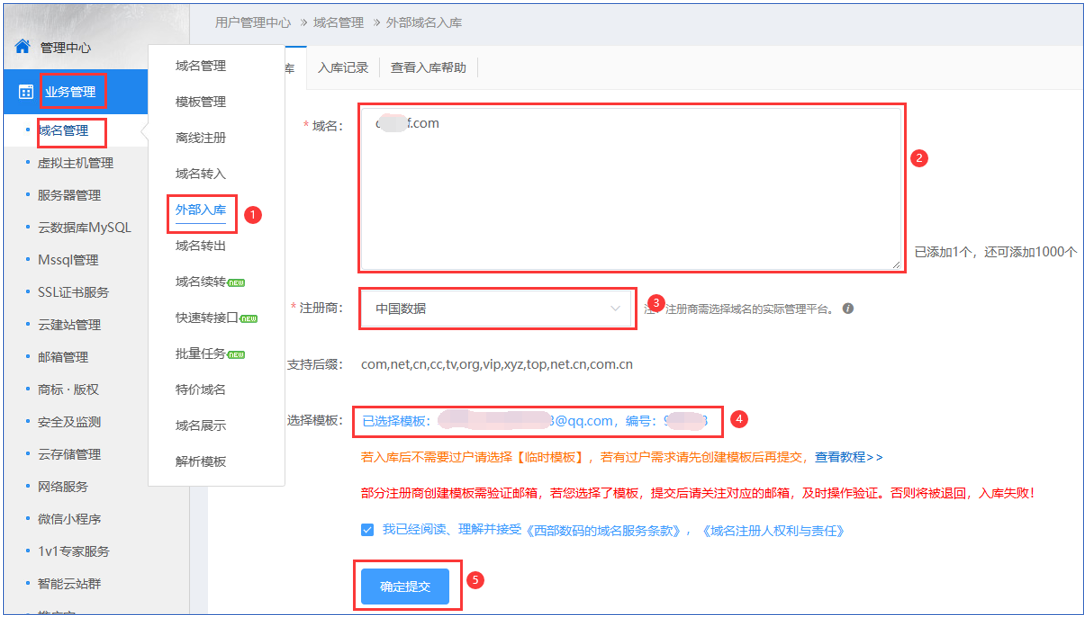Click the 确定提交 button
Viewport: 1086px width, 618px height.
pyautogui.click(x=405, y=586)
